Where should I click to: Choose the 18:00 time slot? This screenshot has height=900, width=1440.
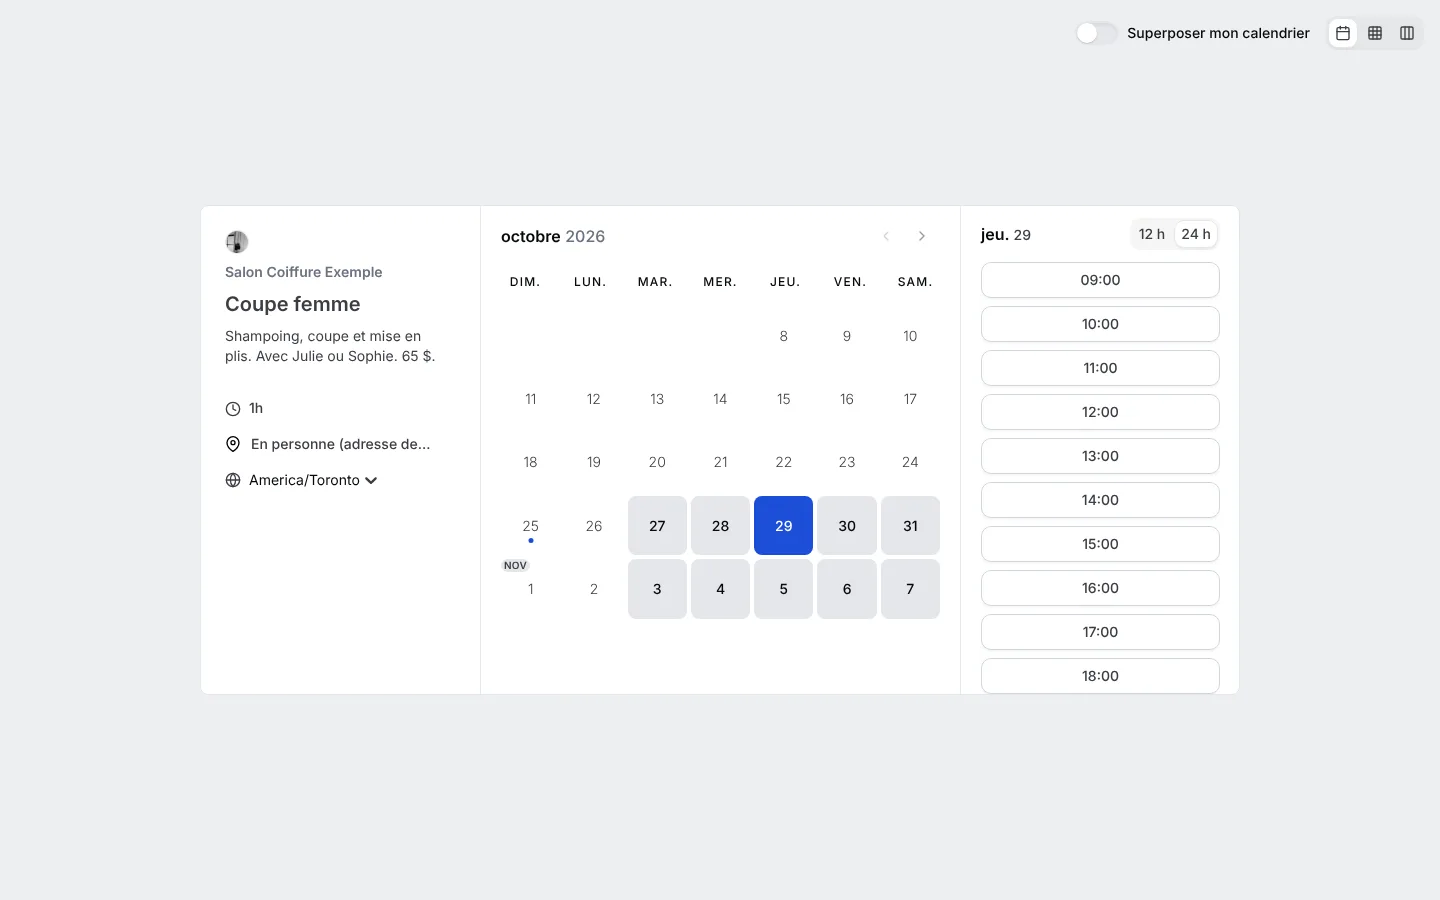(1100, 676)
